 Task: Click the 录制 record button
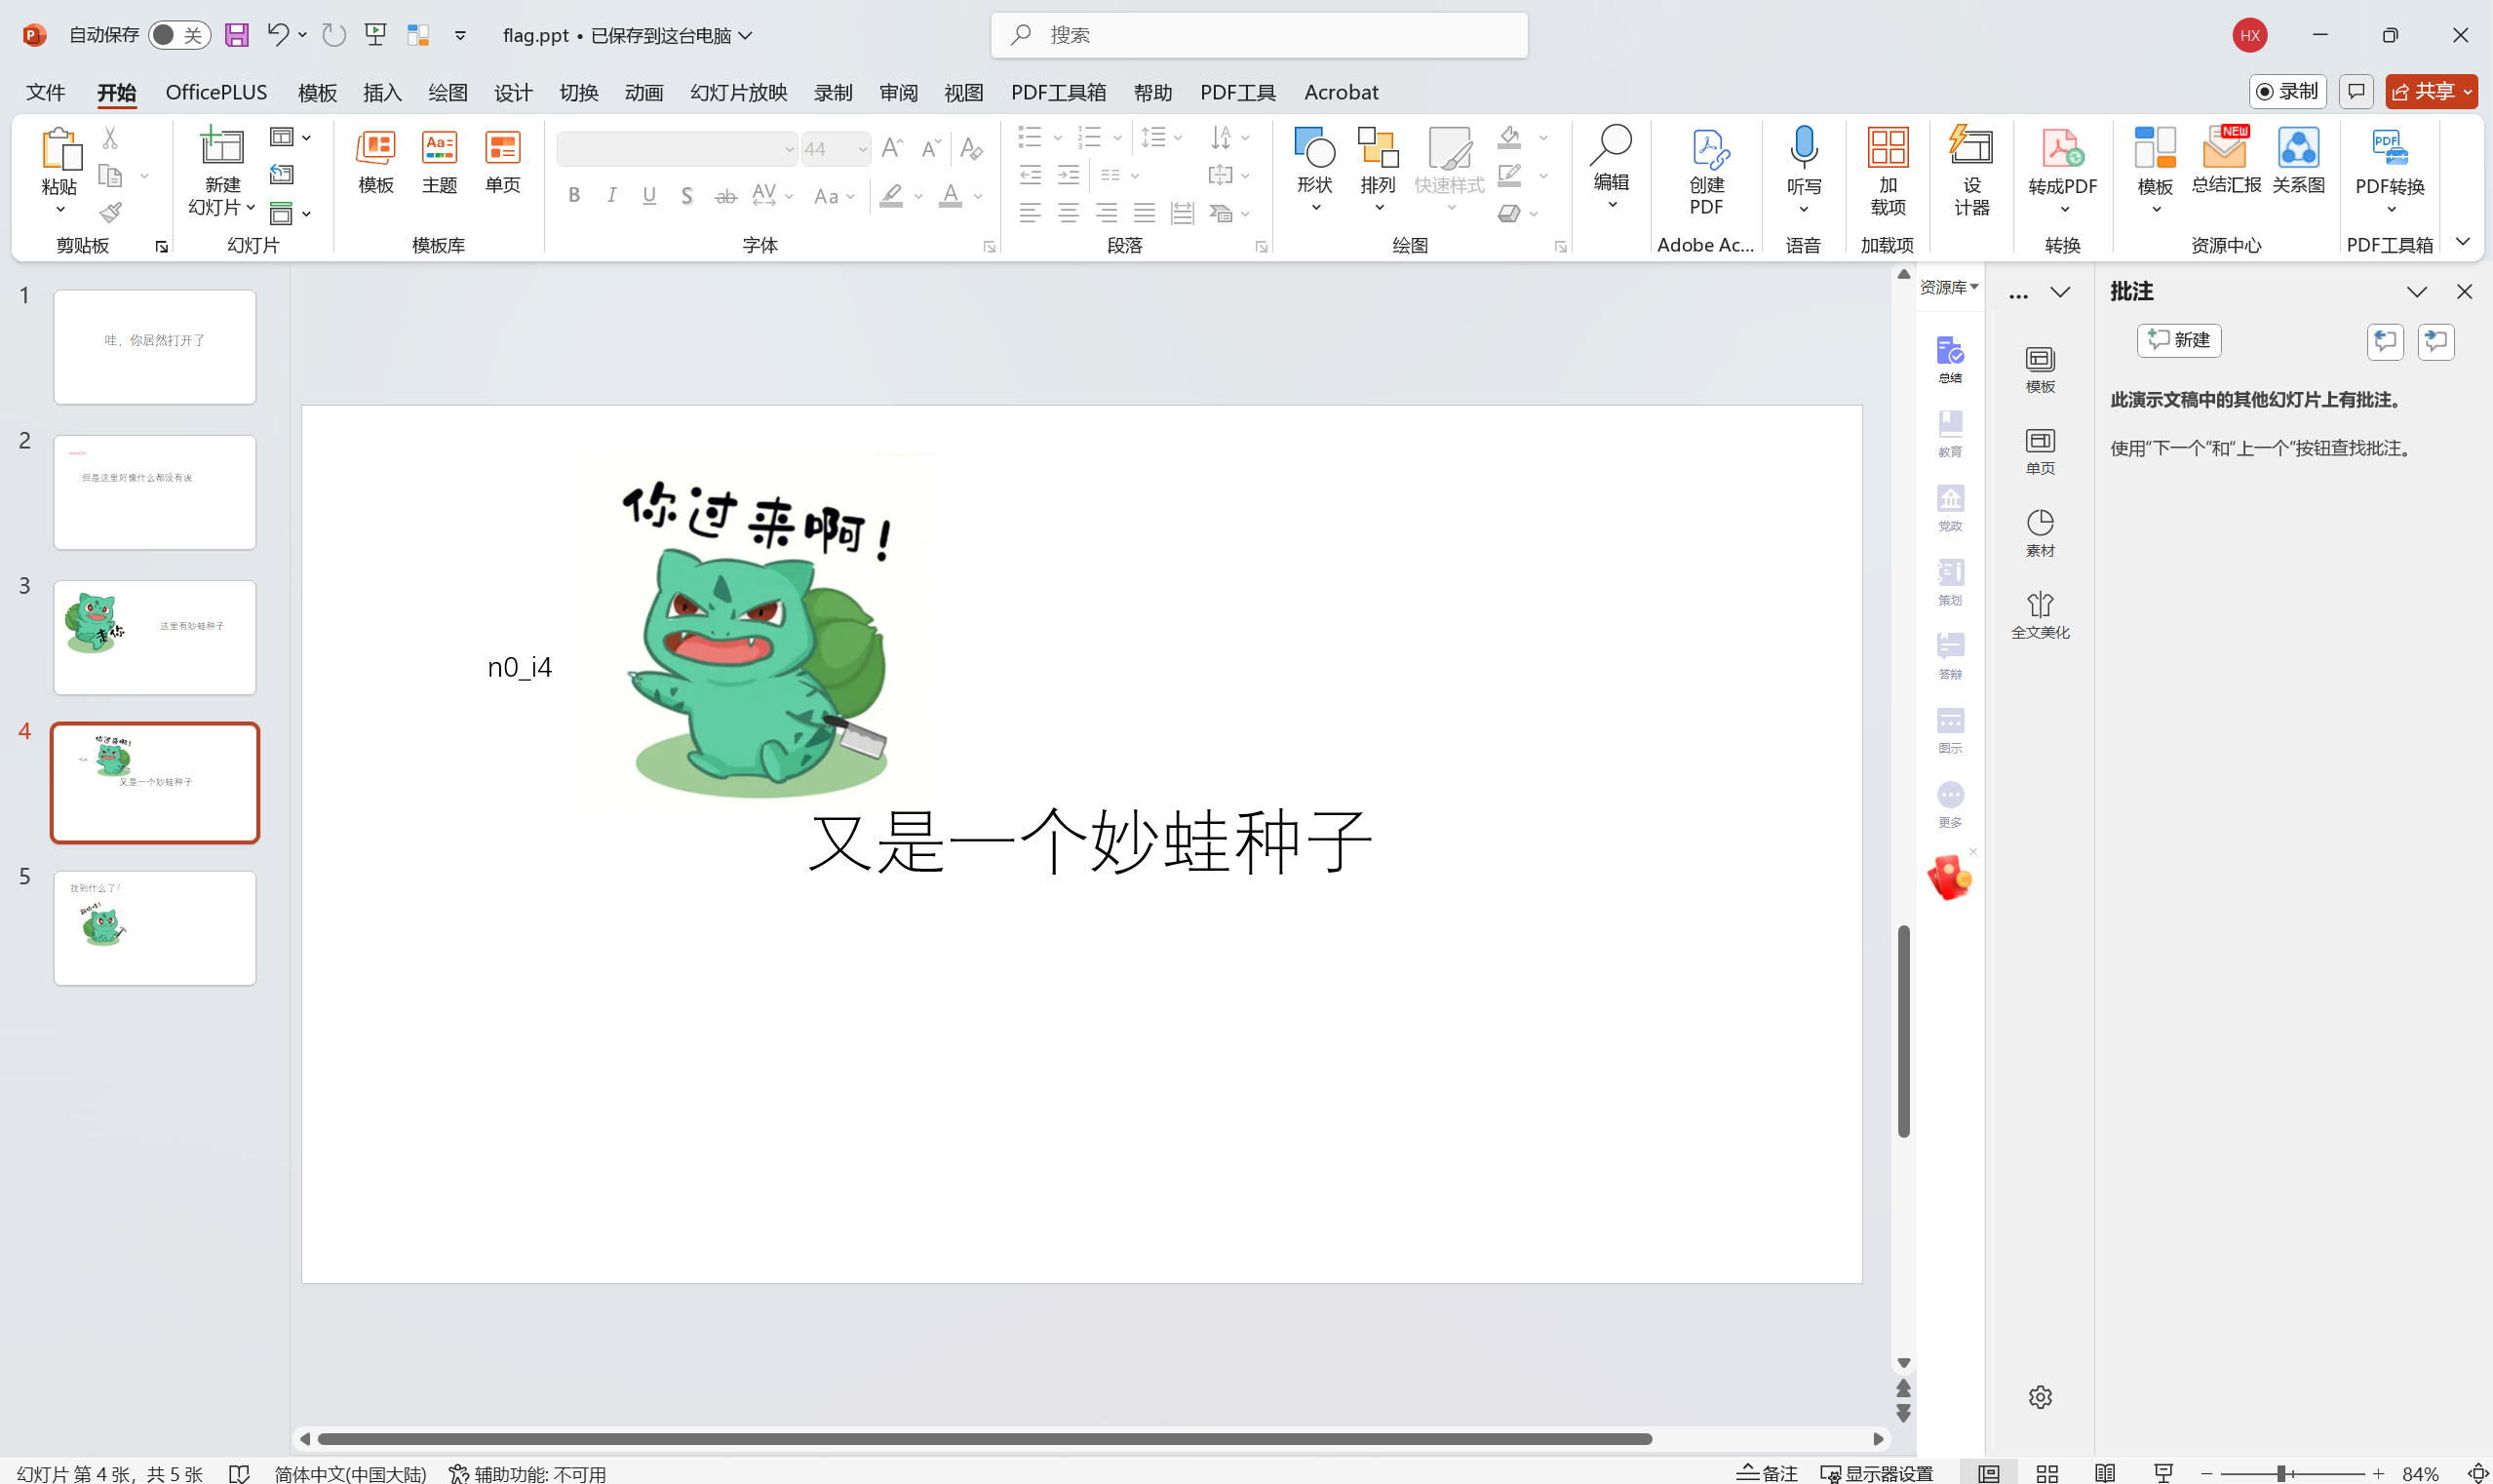pyautogui.click(x=2288, y=92)
